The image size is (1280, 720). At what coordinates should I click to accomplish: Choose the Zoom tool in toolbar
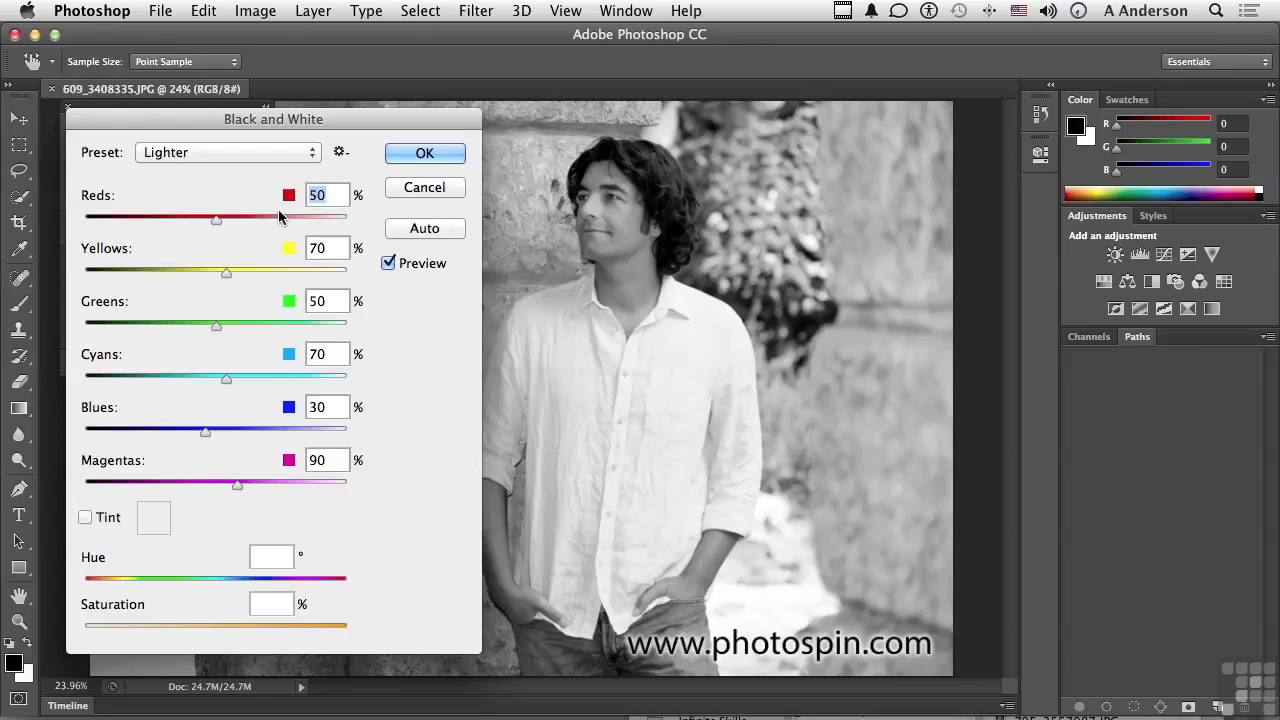click(19, 621)
